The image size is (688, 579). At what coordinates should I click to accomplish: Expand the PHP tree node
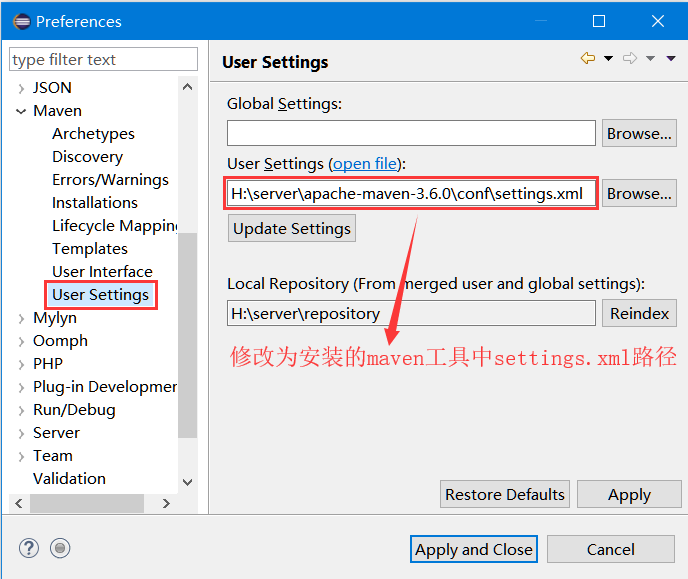point(21,365)
